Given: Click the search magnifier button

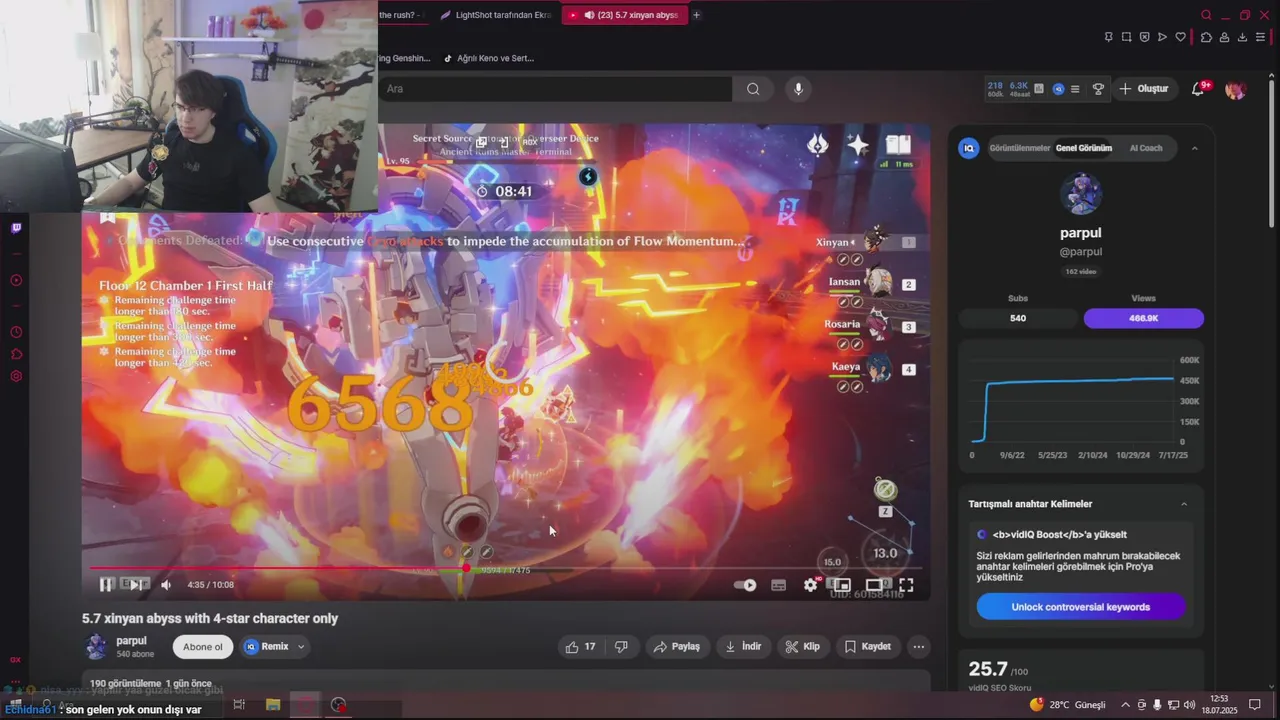Looking at the screenshot, I should coord(753,89).
